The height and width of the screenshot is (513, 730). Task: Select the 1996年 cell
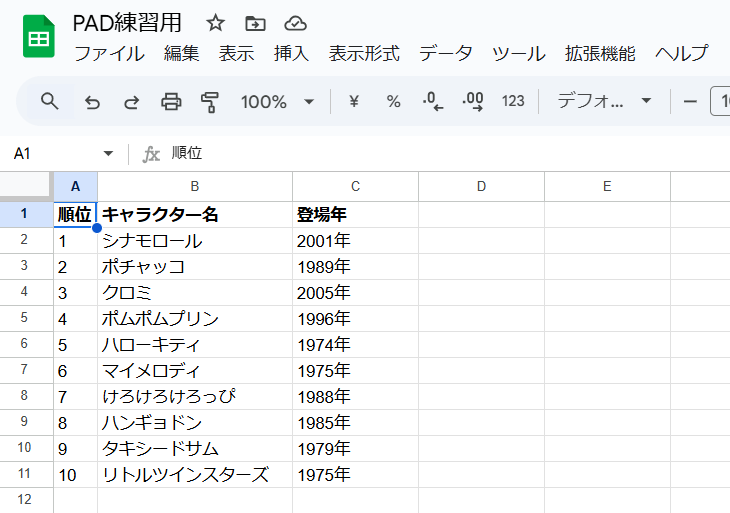355,319
